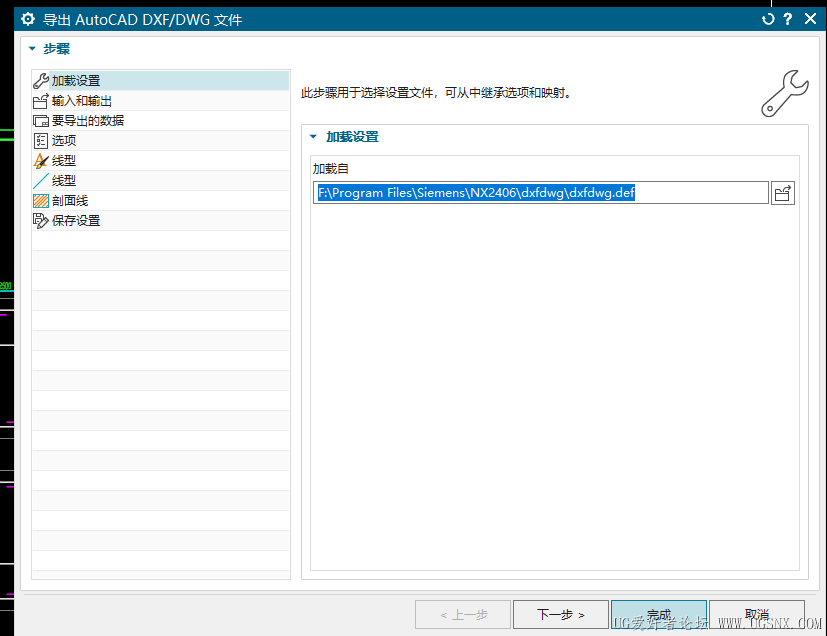Viewport: 827px width, 636px height.
Task: Click the 要导出的数据 step icon
Action: pyautogui.click(x=41, y=121)
